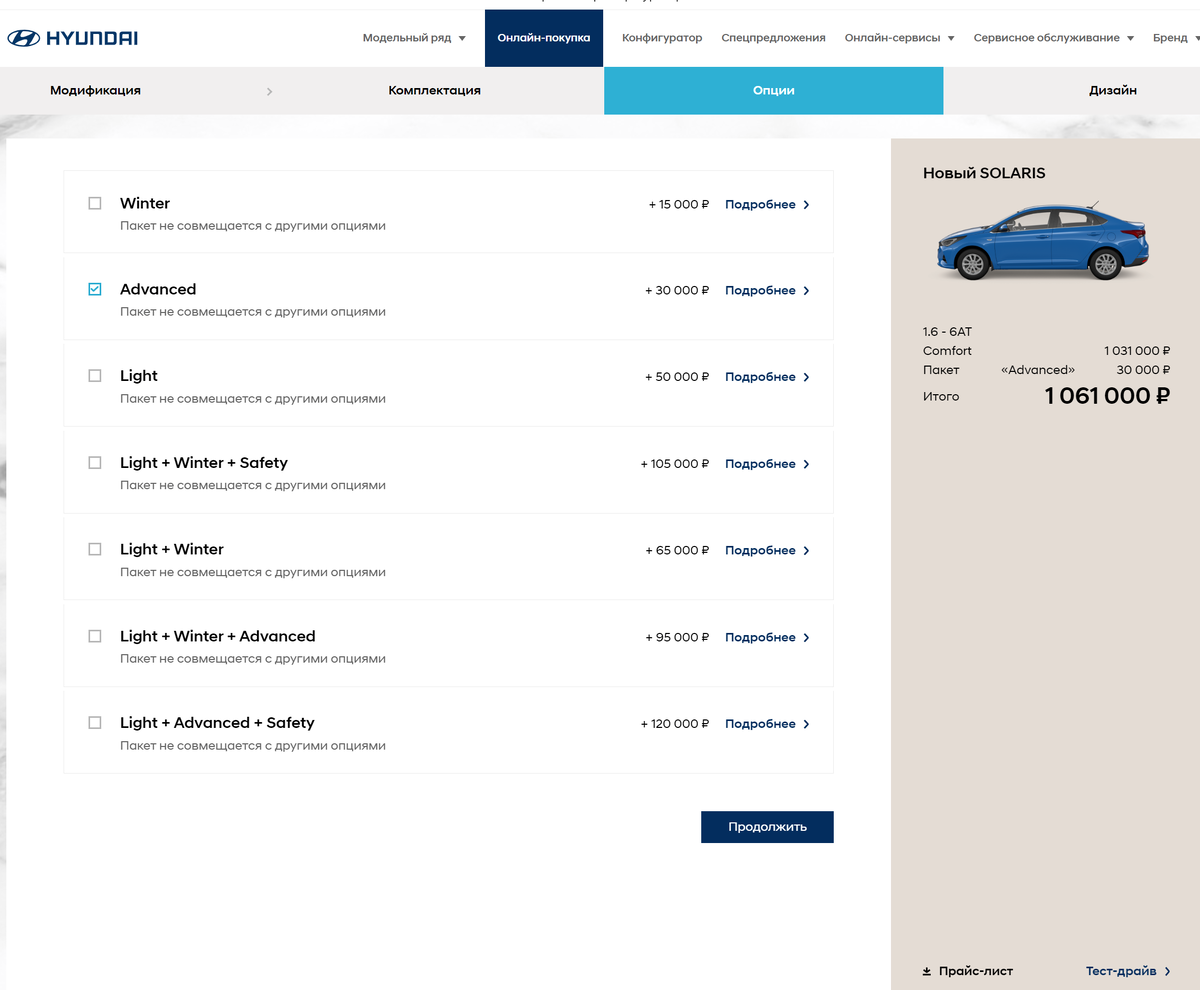Image resolution: width=1200 pixels, height=990 pixels.
Task: Open Подробнее for the Advanced package
Action: click(x=760, y=291)
